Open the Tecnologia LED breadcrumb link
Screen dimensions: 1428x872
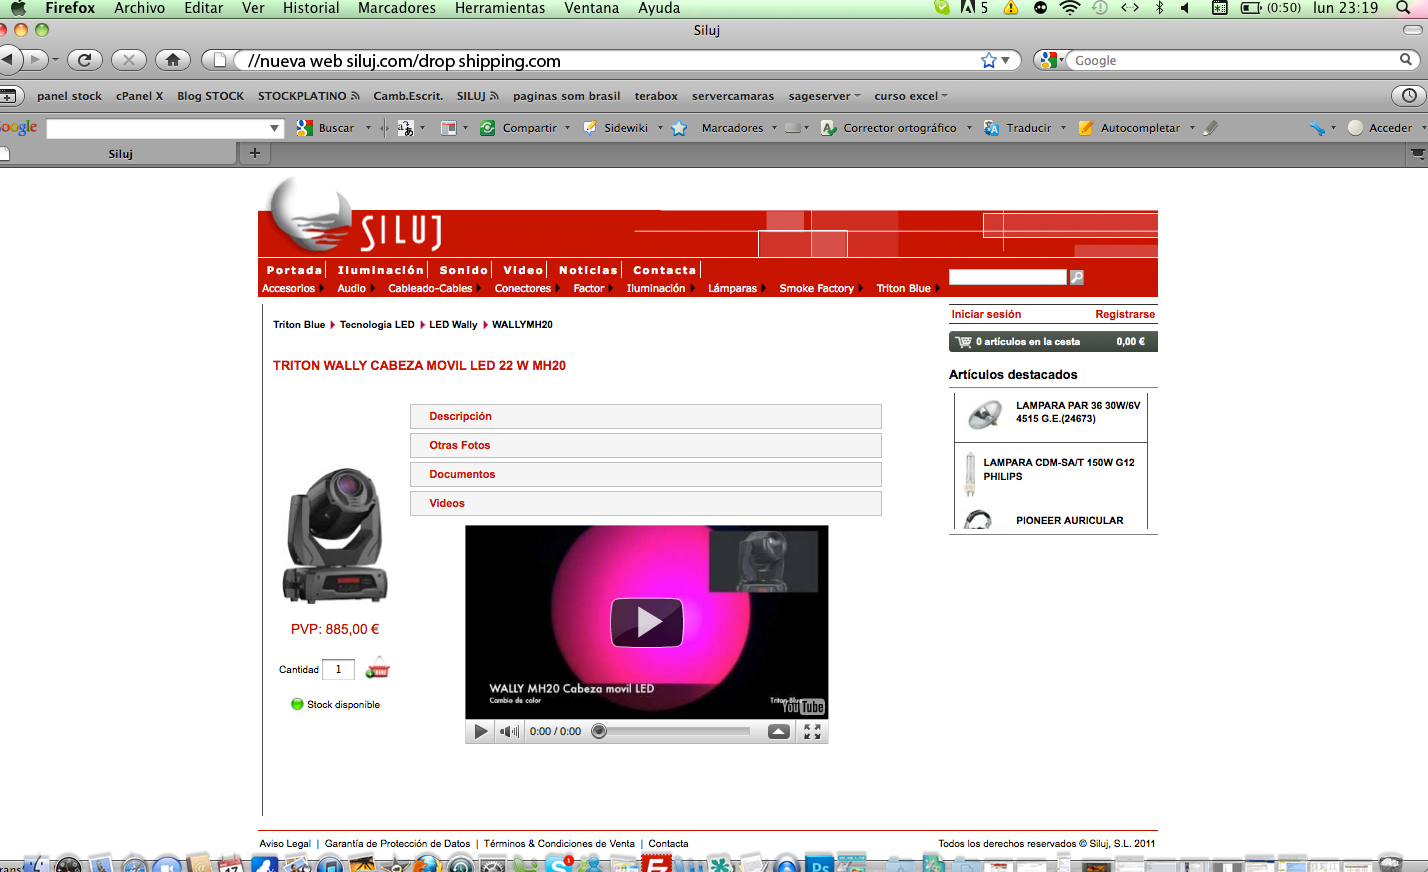point(377,324)
